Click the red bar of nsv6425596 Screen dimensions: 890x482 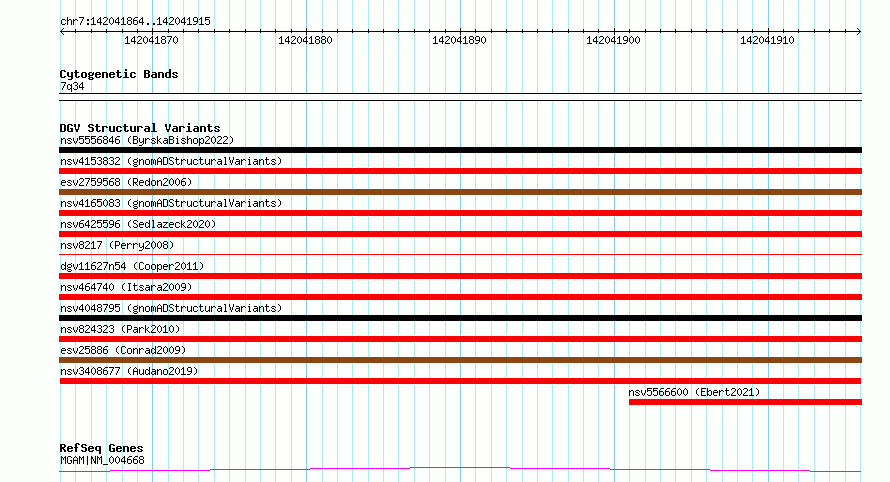[x=460, y=234]
